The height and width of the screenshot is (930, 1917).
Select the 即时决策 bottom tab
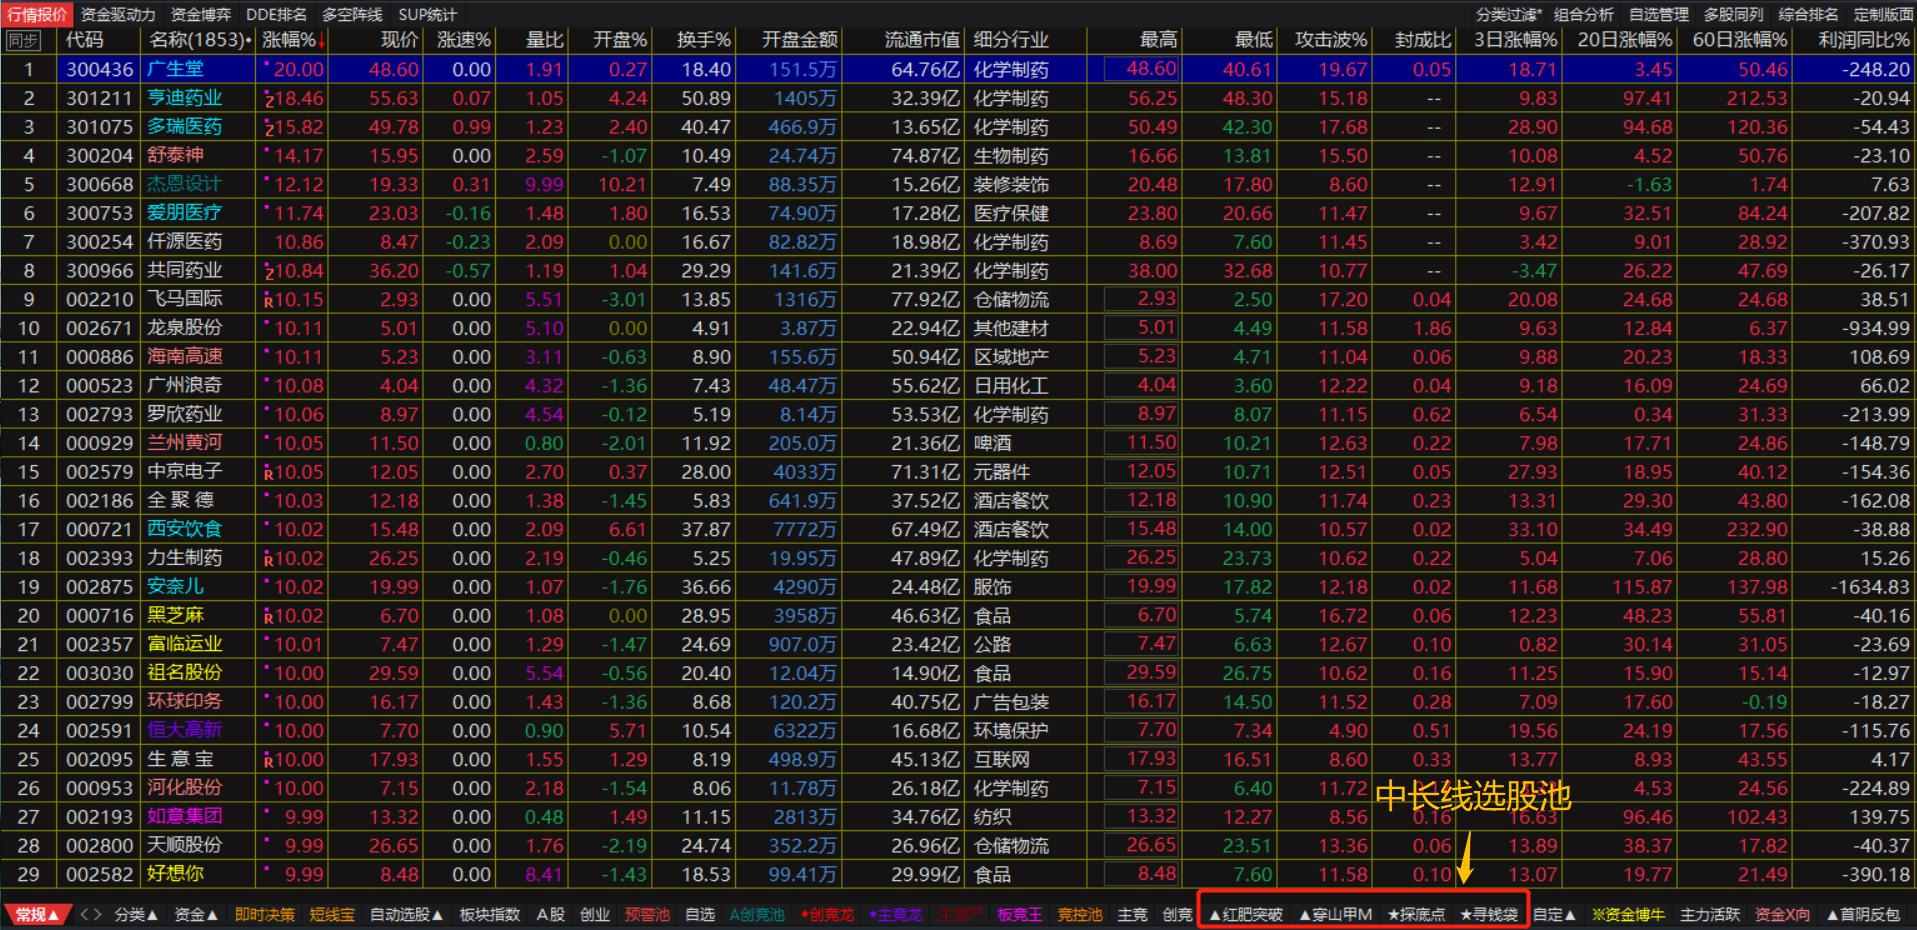tap(265, 914)
